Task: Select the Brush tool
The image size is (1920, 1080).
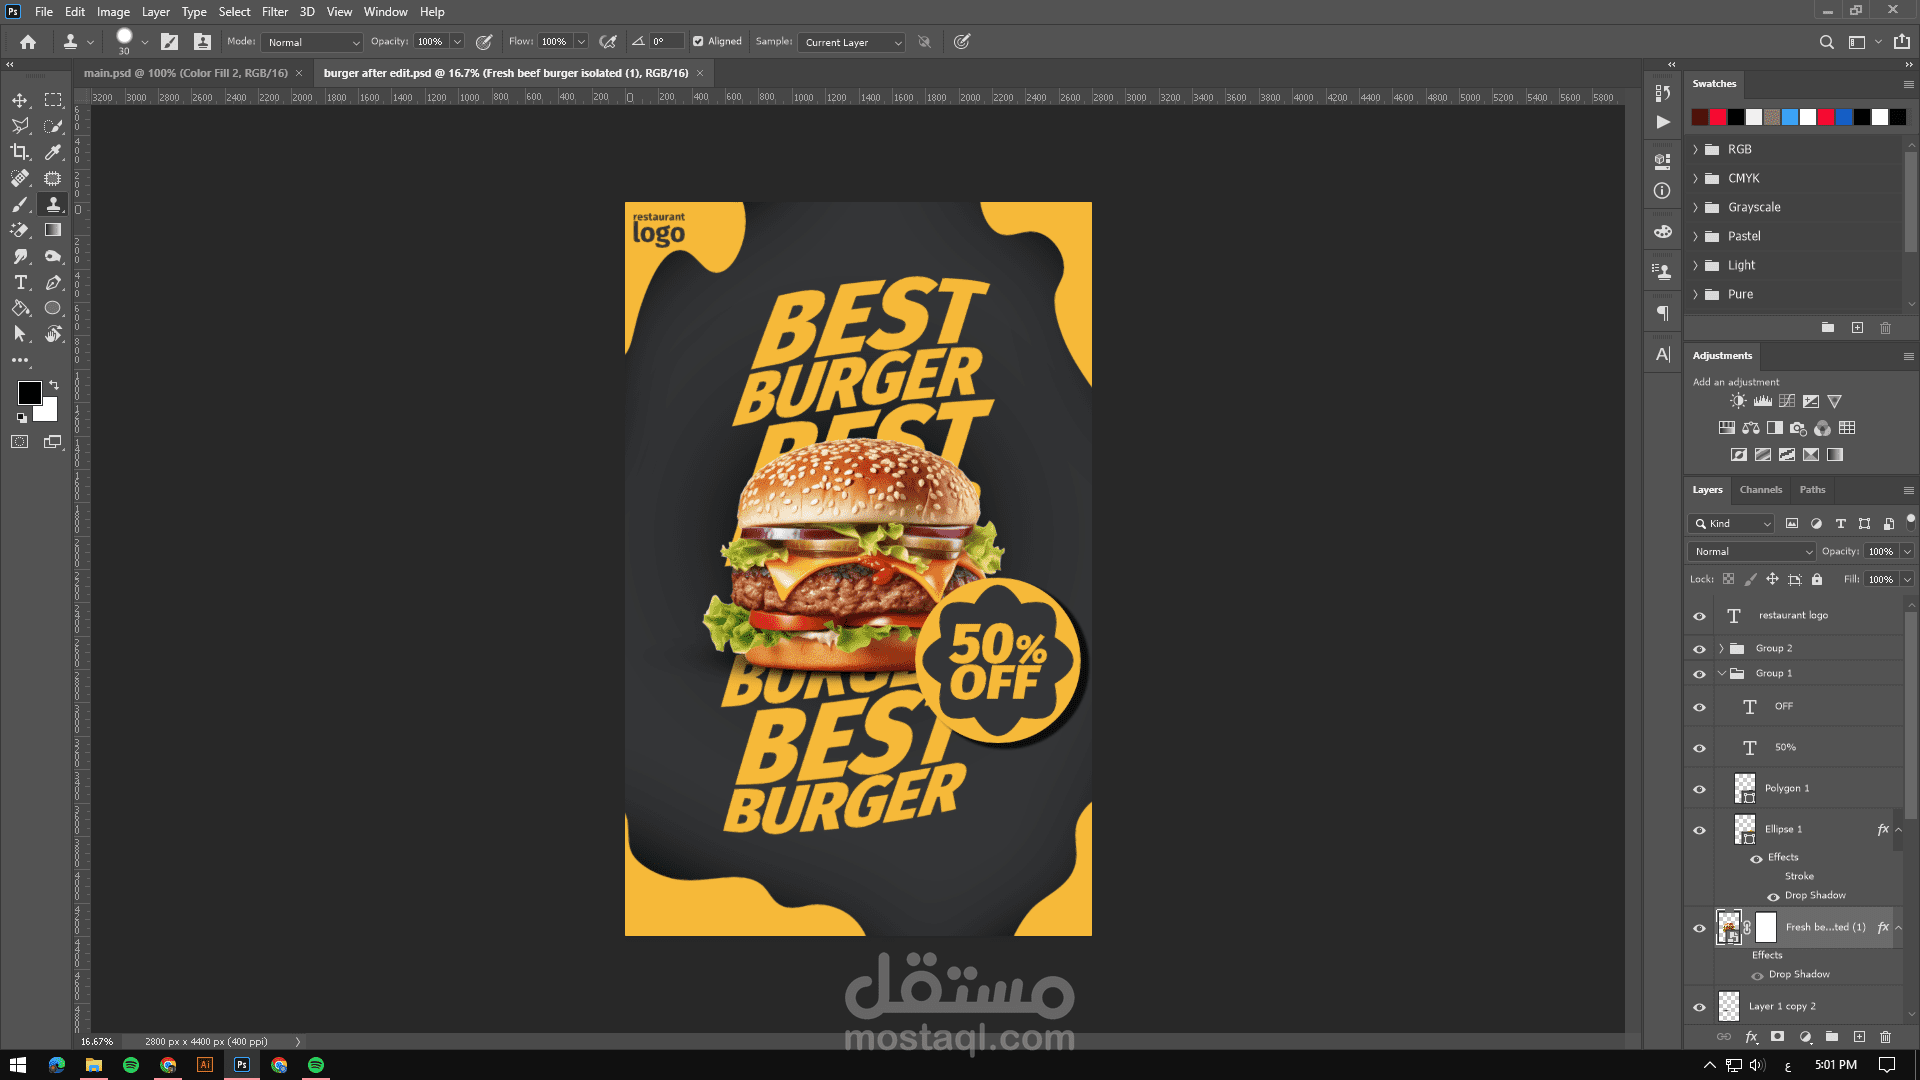Action: [19, 204]
